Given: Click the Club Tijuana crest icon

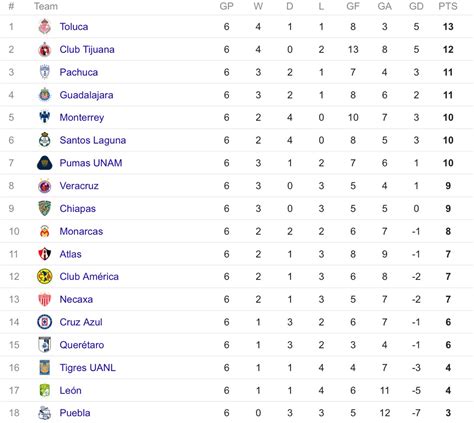Looking at the screenshot, I should point(45,50).
